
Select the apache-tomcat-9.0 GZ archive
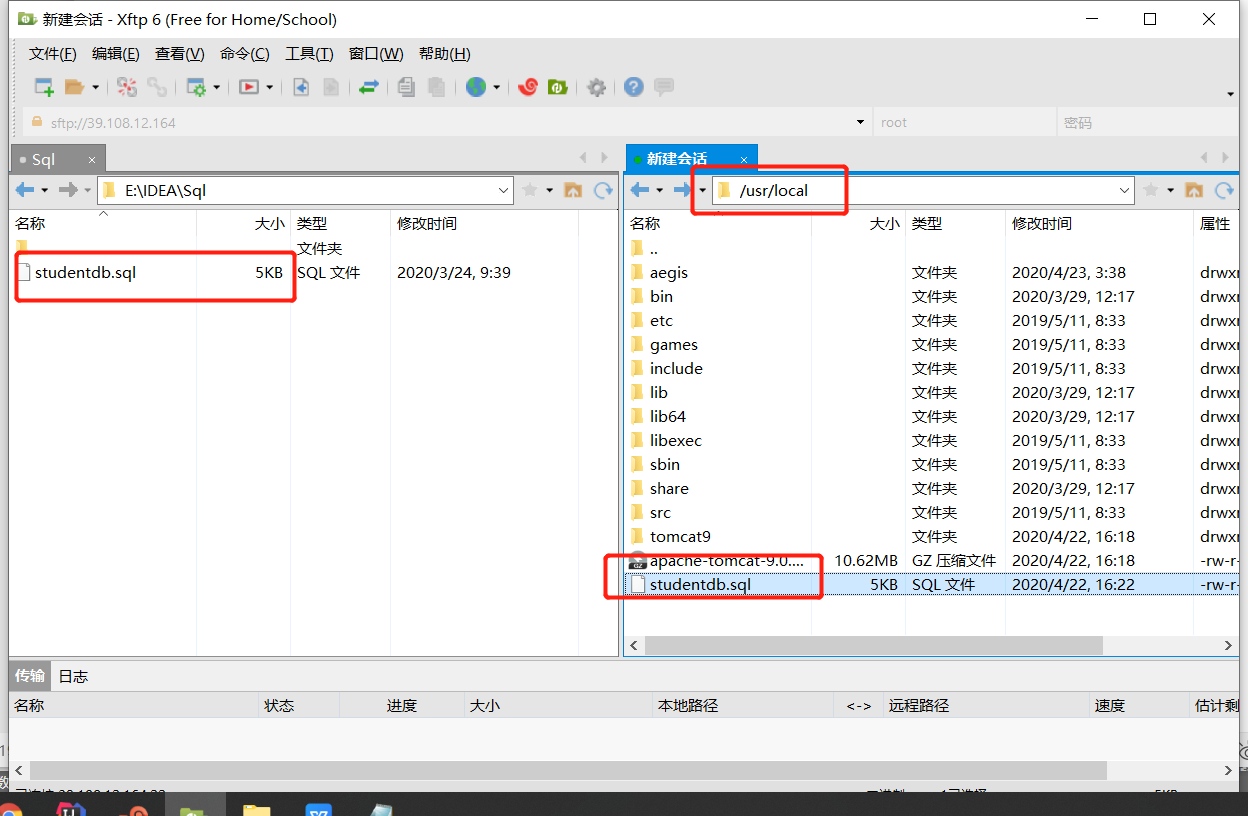point(727,560)
